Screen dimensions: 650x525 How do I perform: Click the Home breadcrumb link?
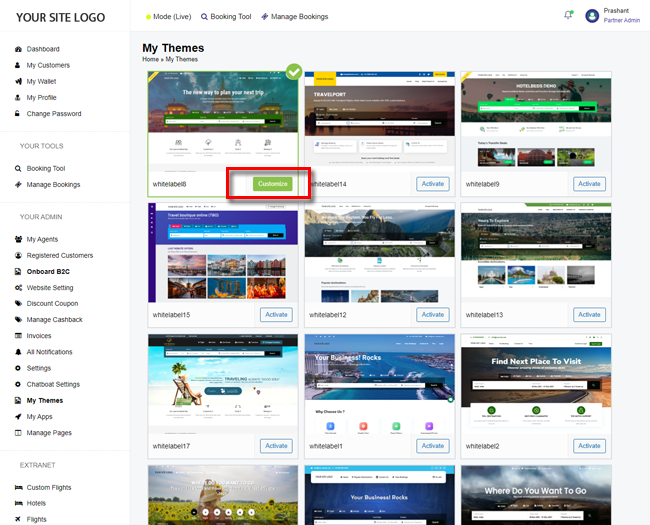tap(150, 59)
